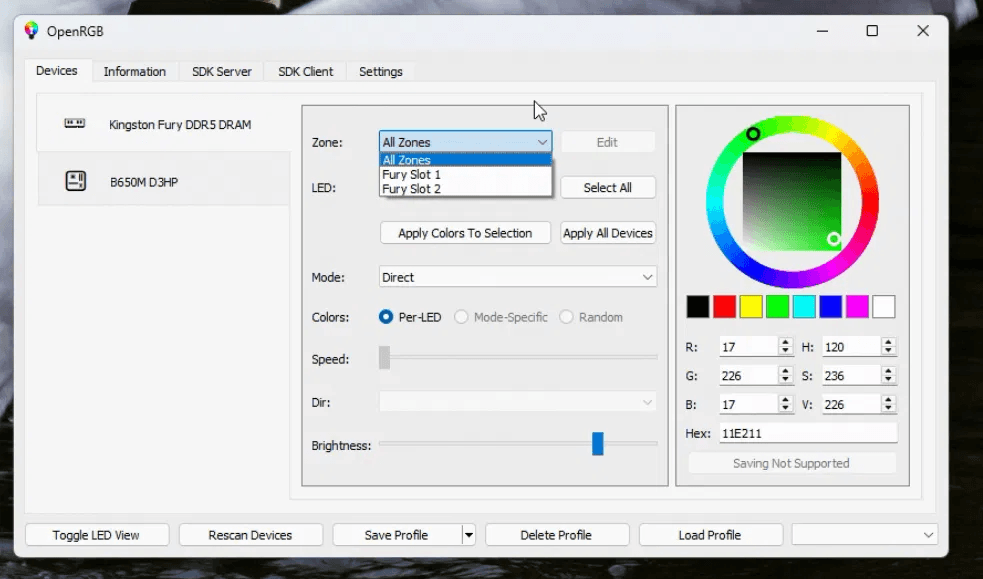Viewport: 983px width, 579px height.
Task: Click the S saturation value field
Action: pos(852,375)
